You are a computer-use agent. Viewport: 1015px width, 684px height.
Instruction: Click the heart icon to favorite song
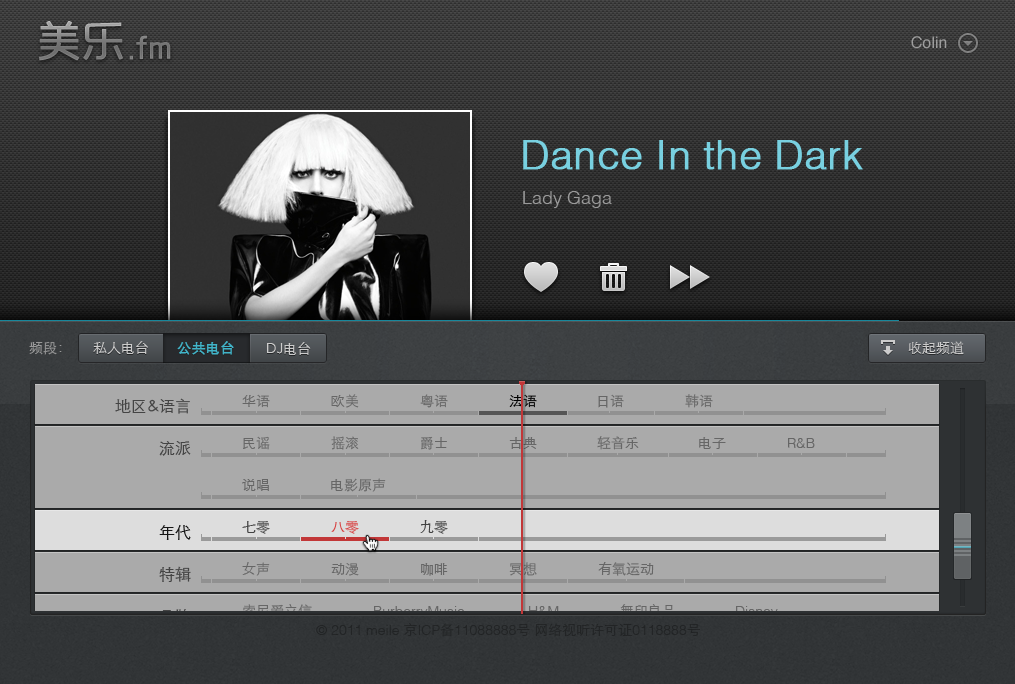point(541,277)
